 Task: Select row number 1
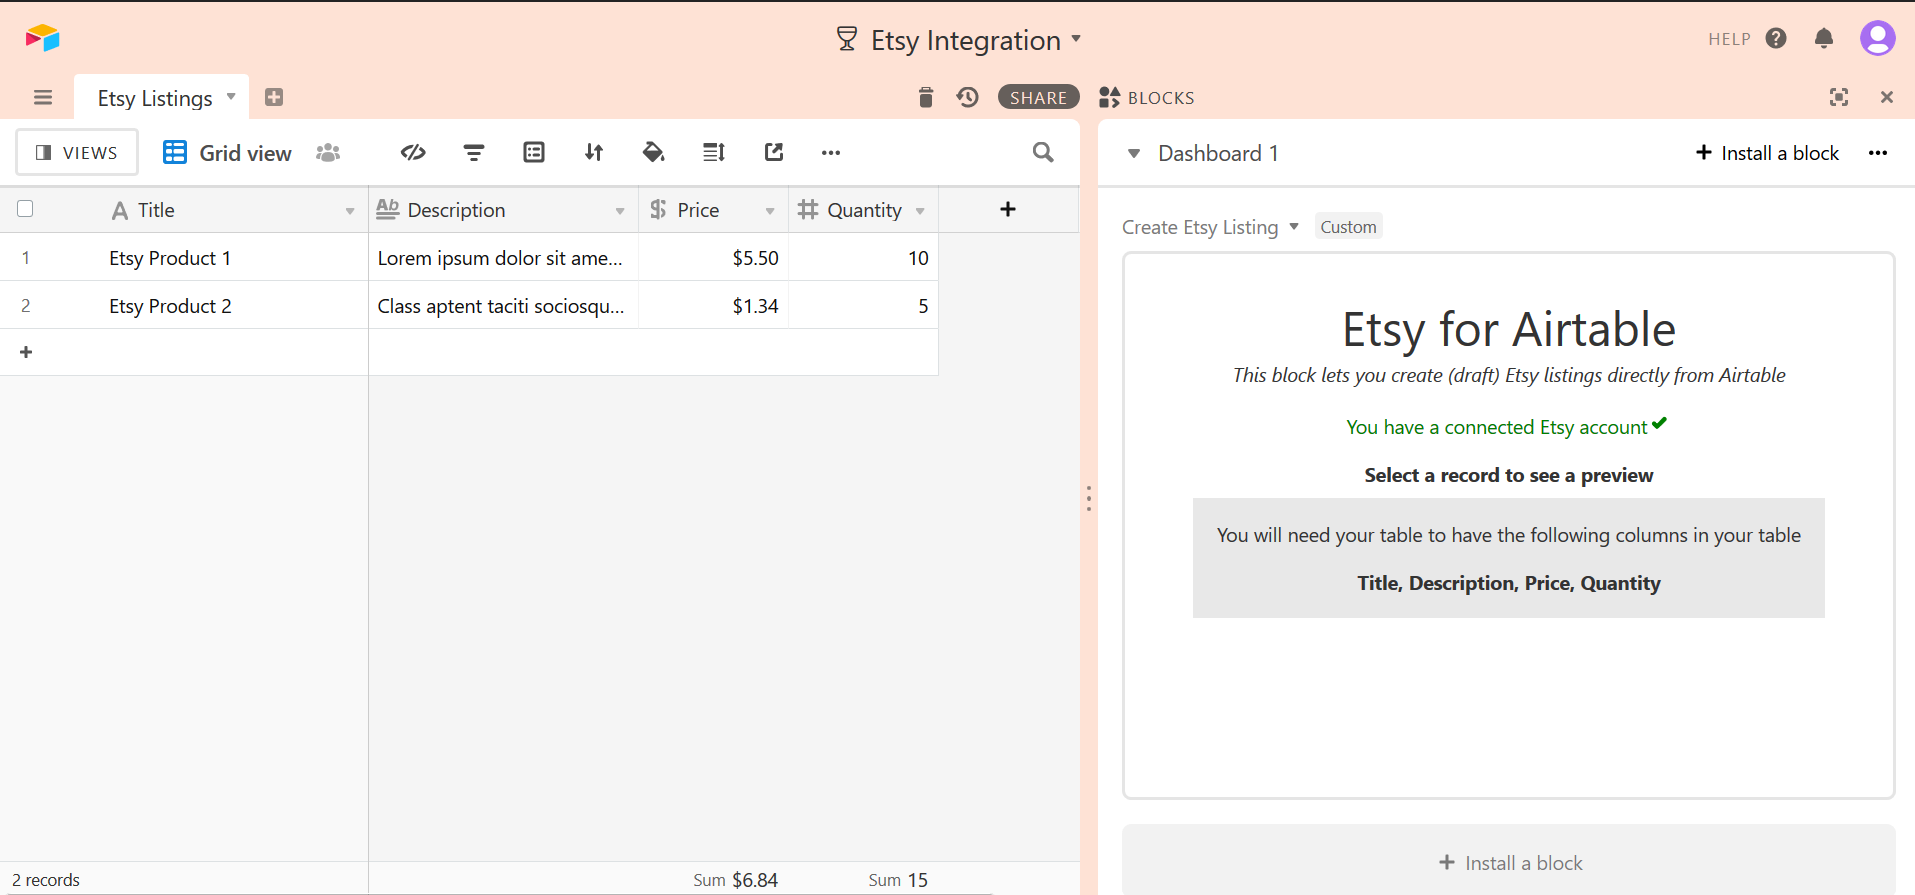(26, 258)
